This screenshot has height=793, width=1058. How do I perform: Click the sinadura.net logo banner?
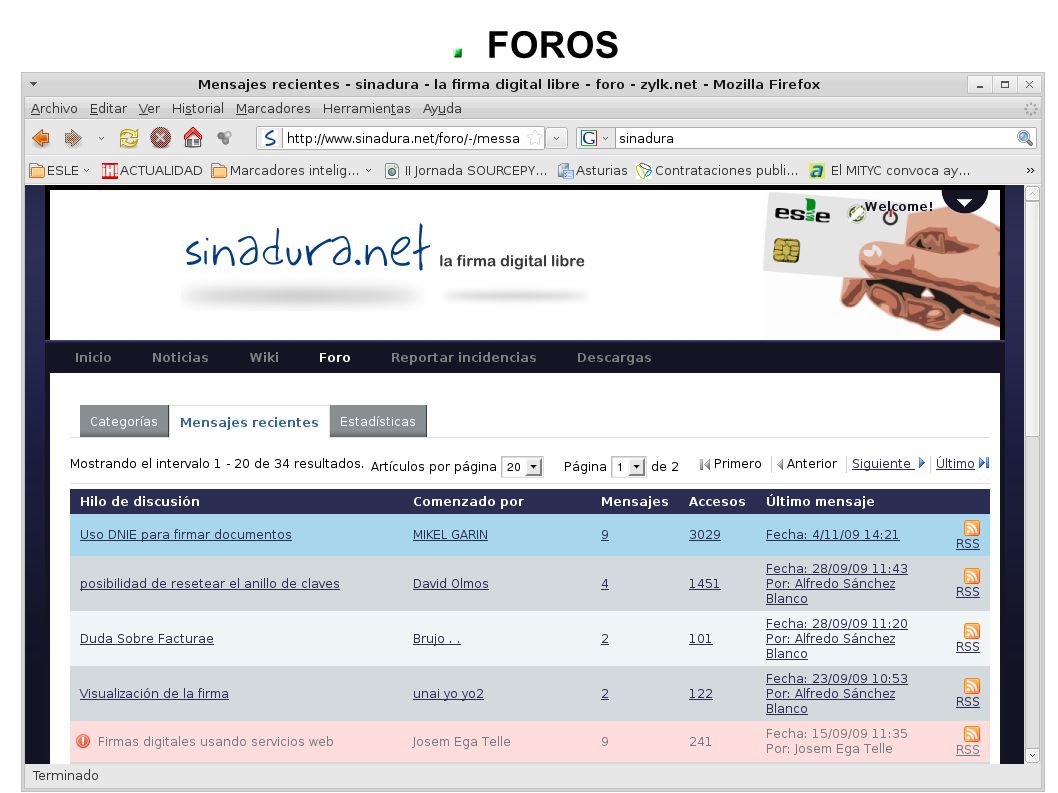(384, 250)
